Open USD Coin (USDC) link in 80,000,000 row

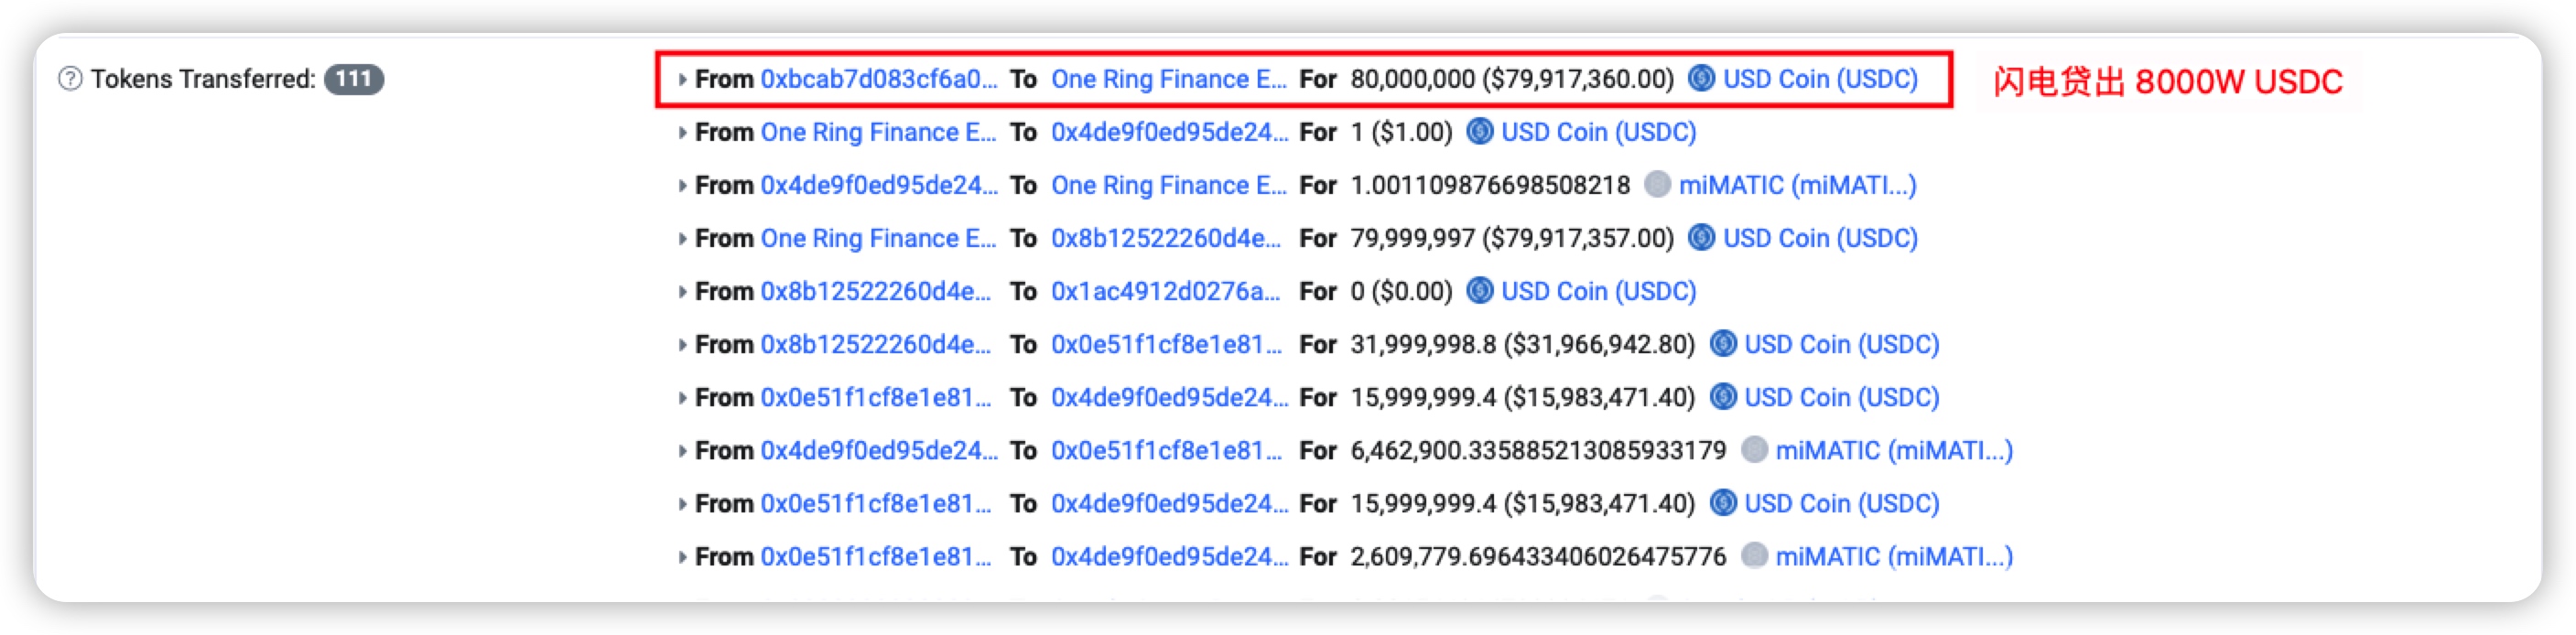pos(1820,79)
